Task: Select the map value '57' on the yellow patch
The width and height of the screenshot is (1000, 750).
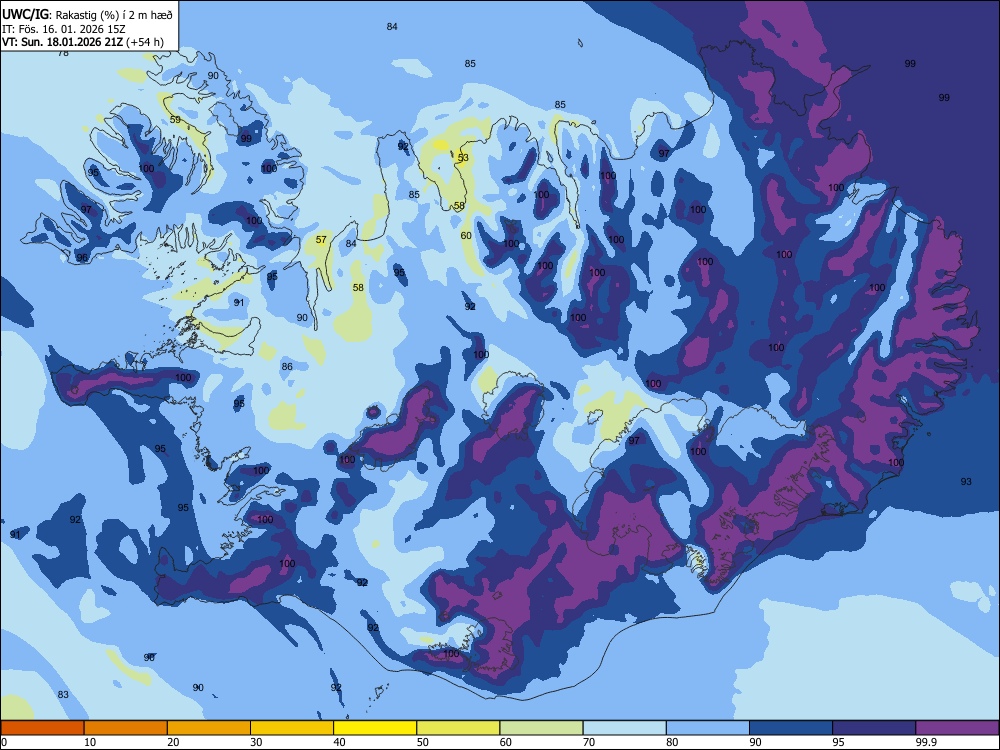Action: (x=321, y=240)
